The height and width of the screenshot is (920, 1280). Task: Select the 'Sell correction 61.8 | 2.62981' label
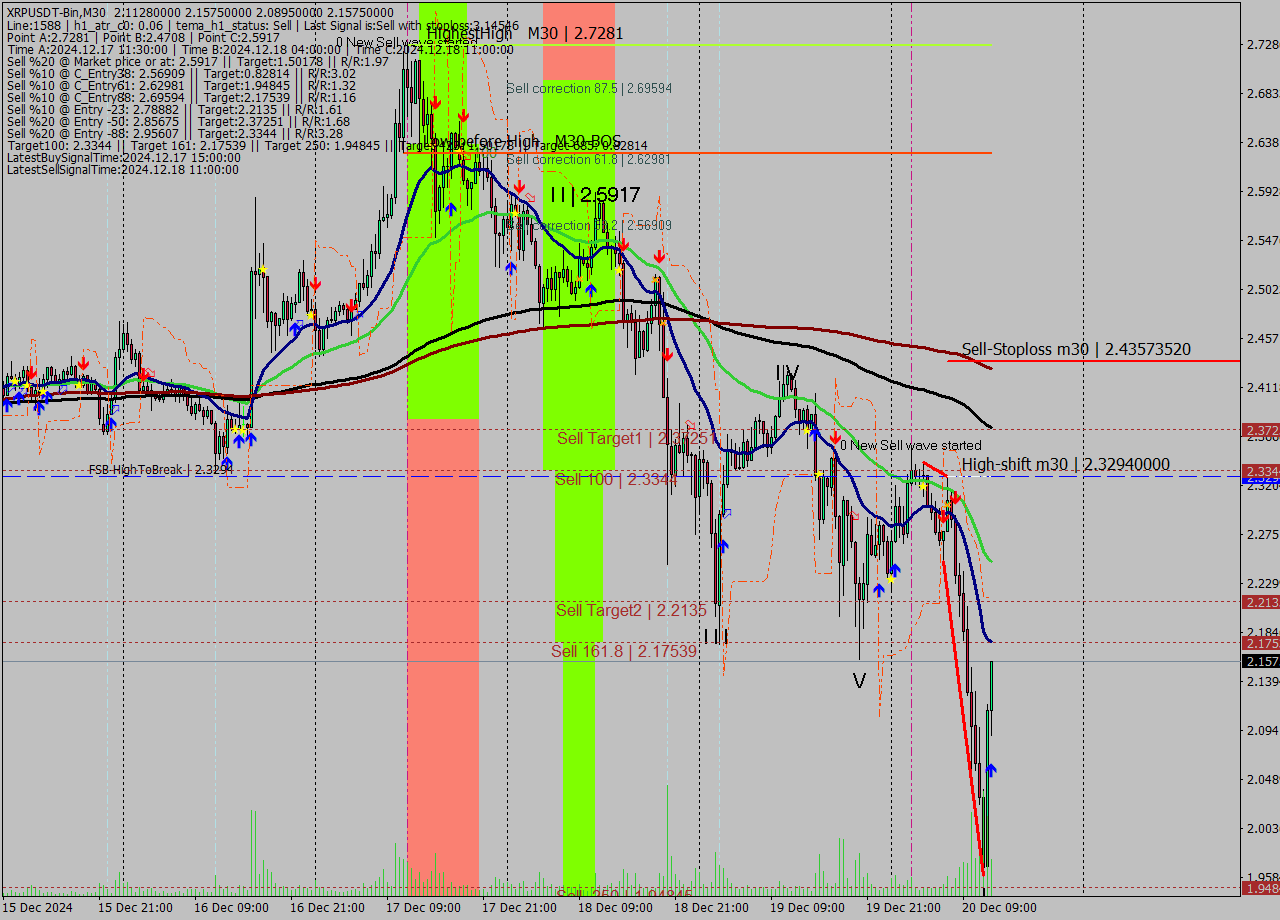click(589, 159)
